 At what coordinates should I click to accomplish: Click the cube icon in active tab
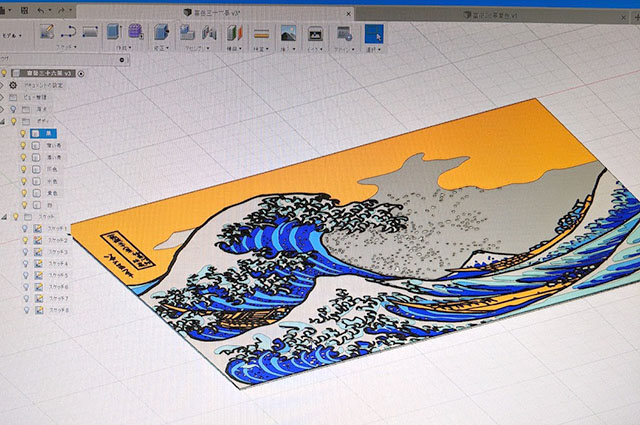click(188, 13)
